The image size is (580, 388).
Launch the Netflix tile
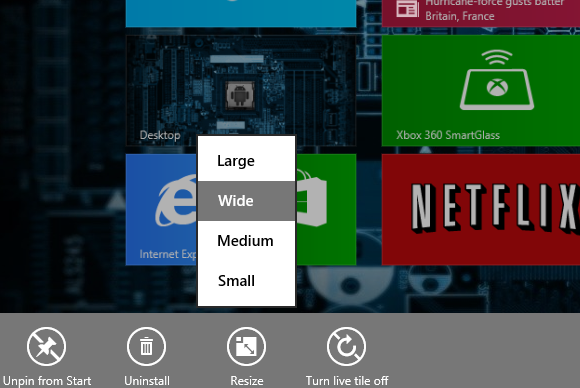(481, 210)
